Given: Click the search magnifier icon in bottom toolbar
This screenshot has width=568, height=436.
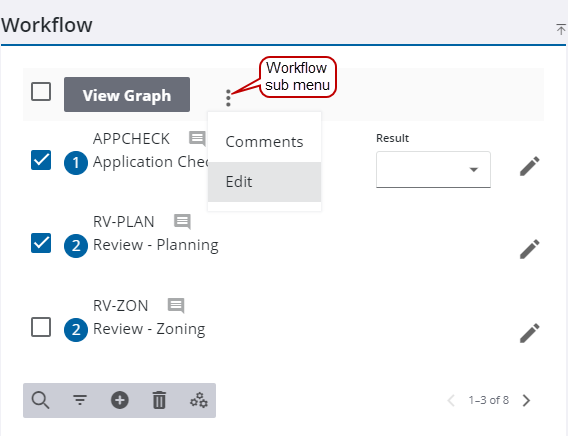Looking at the screenshot, I should coord(40,400).
